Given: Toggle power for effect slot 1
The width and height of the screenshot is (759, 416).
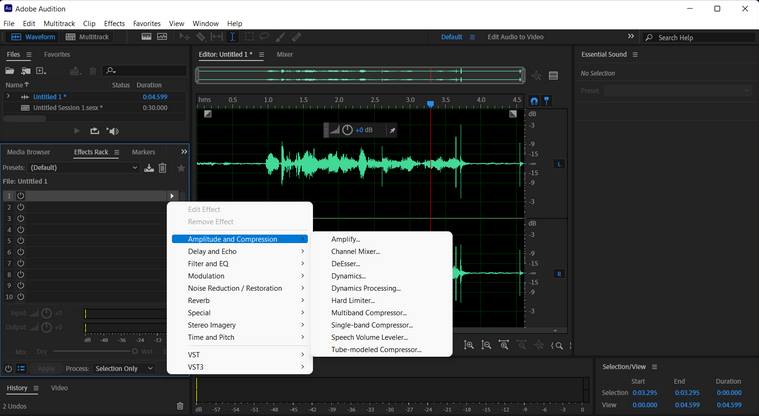Looking at the screenshot, I should tap(20, 196).
